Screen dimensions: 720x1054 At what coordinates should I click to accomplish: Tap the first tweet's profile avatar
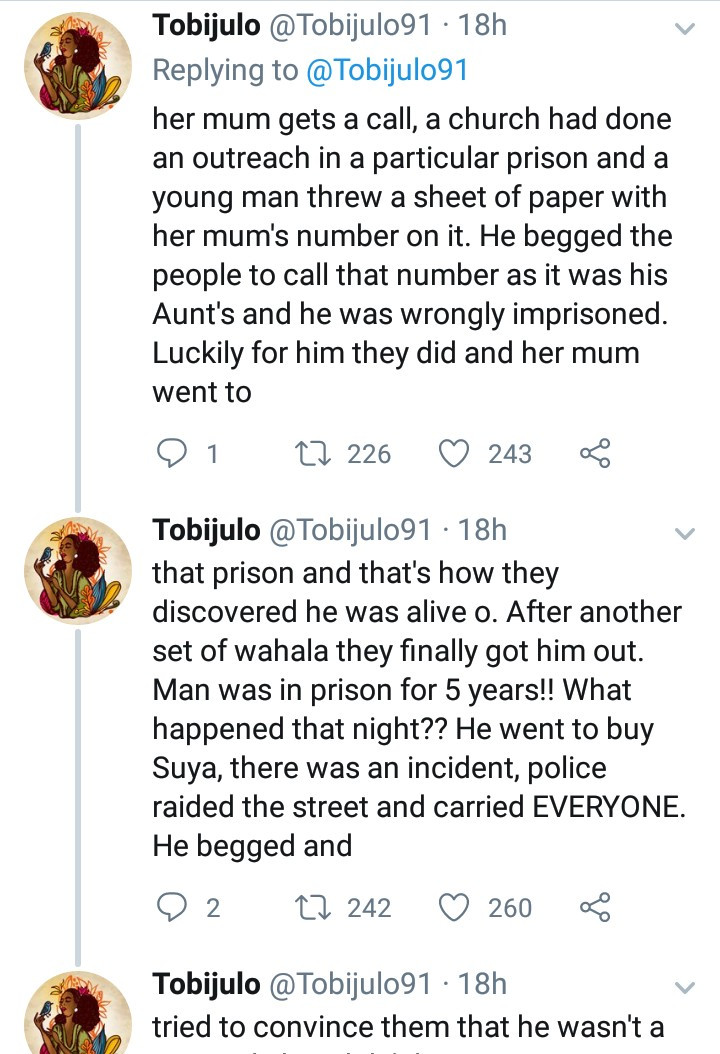pyautogui.click(x=77, y=64)
